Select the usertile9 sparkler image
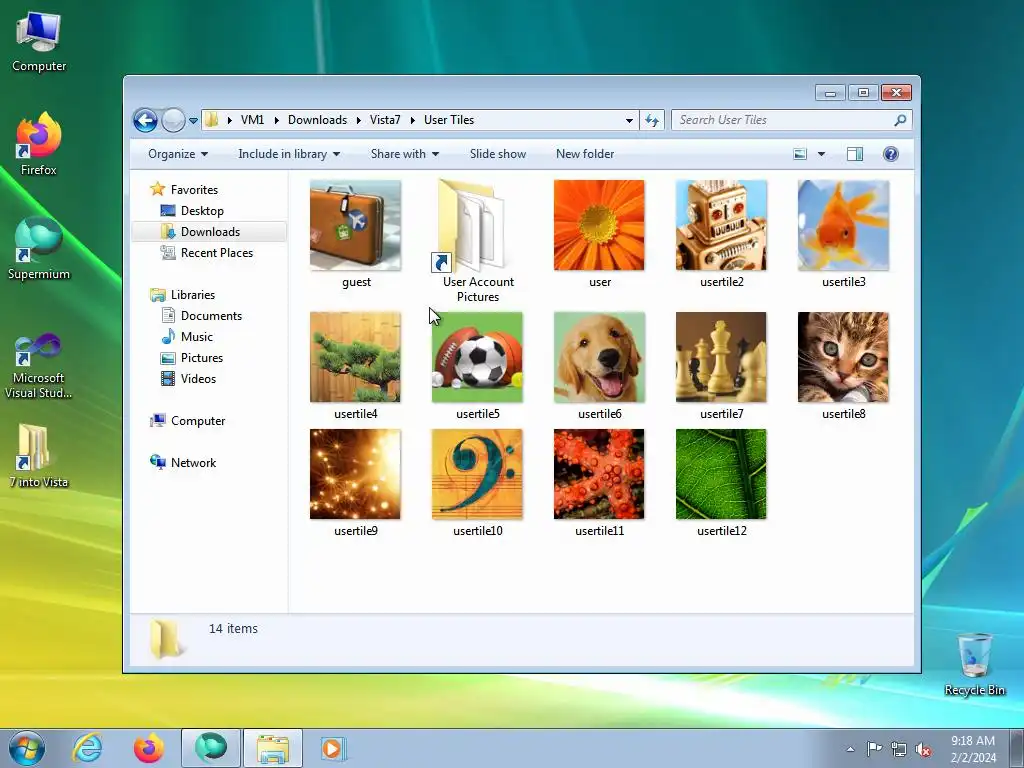The image size is (1024, 768). (355, 474)
